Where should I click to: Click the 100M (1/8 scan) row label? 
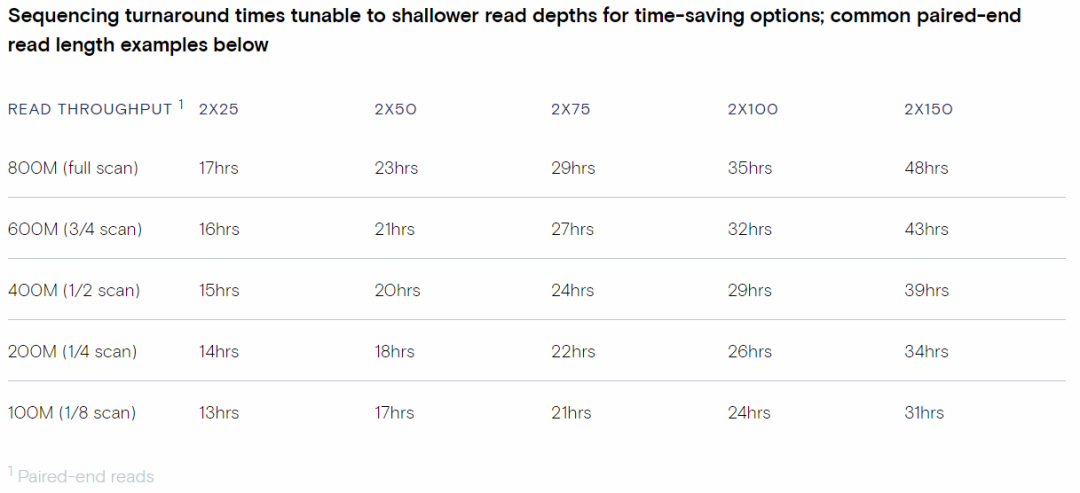(72, 412)
